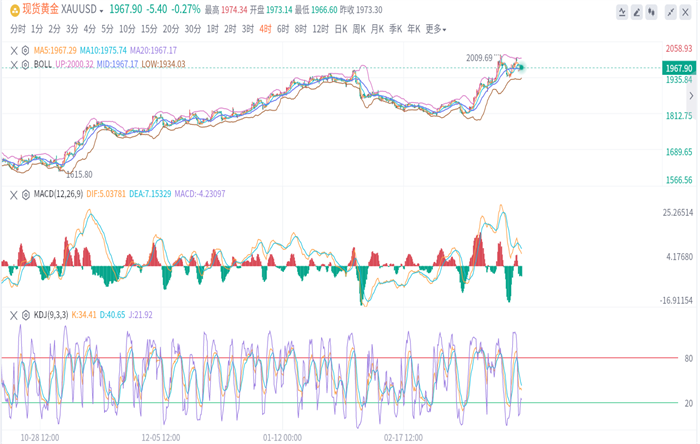
Task: Switch to the 1分 timeframe
Action: (x=37, y=29)
